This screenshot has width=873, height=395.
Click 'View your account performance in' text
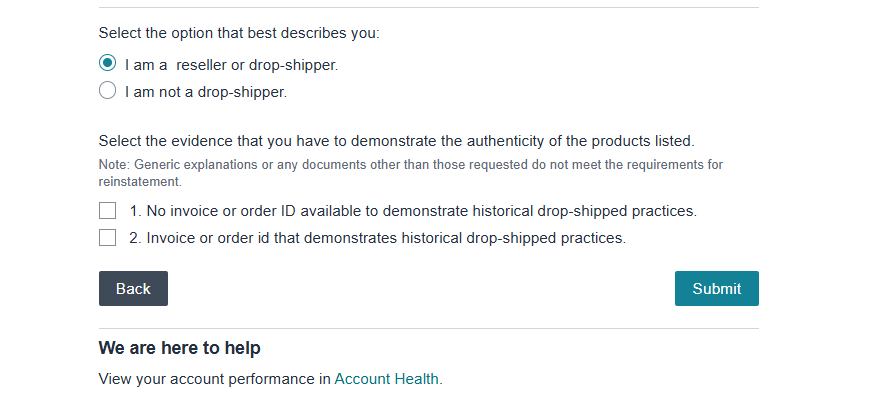click(215, 379)
